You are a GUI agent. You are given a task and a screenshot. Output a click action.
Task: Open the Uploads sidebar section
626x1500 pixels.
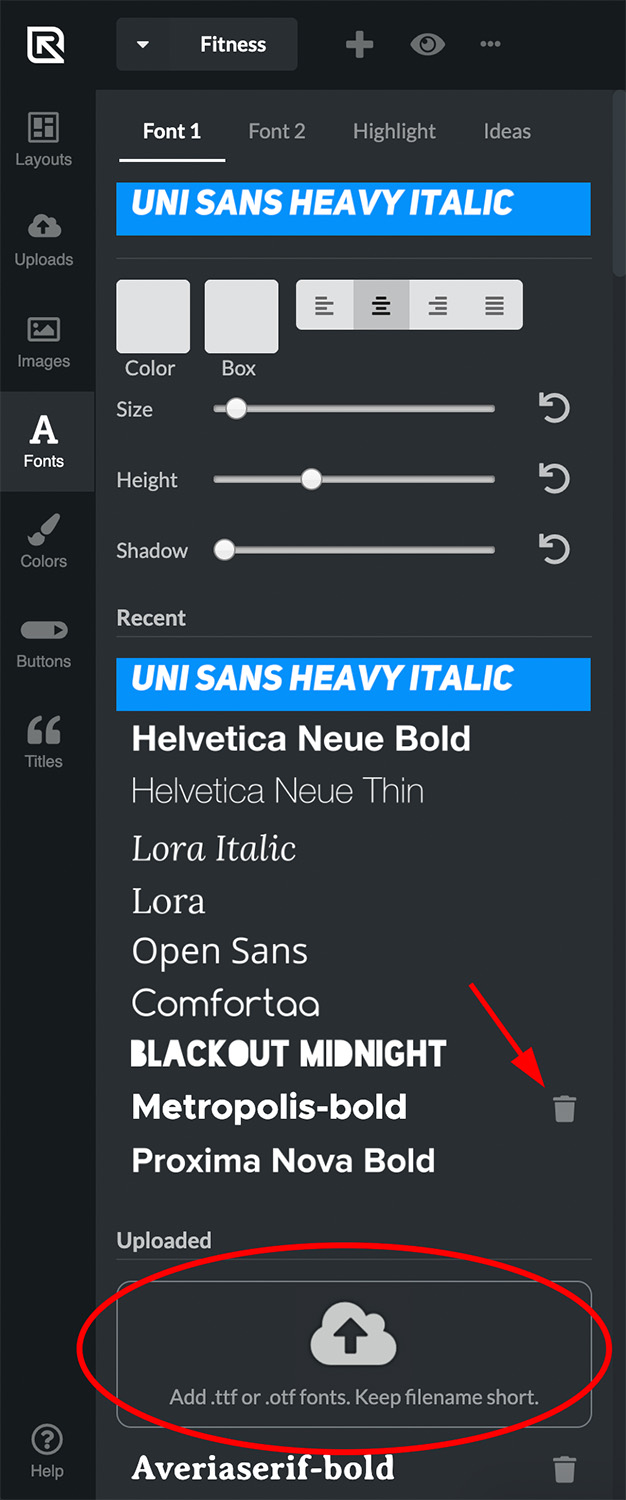point(43,239)
